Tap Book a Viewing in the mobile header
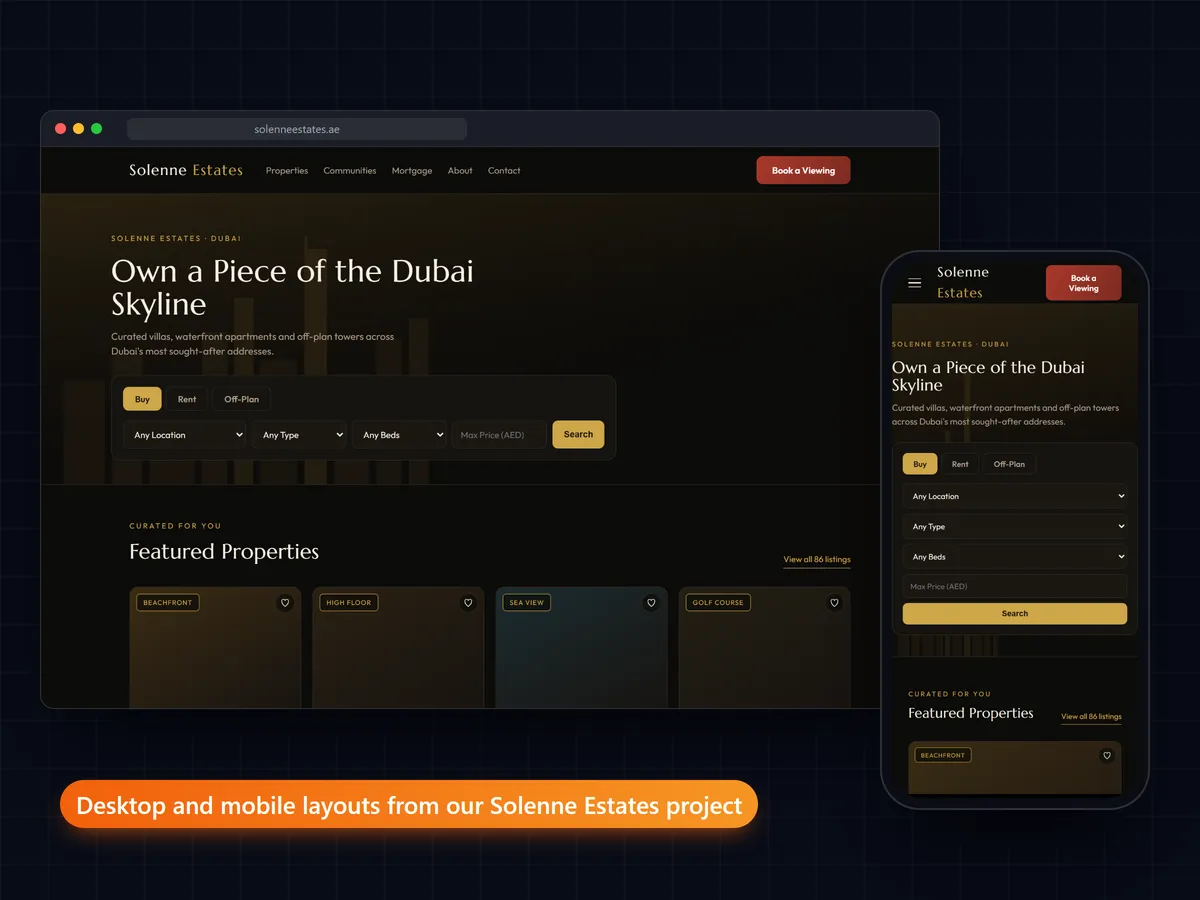This screenshot has width=1200, height=900. (x=1083, y=283)
